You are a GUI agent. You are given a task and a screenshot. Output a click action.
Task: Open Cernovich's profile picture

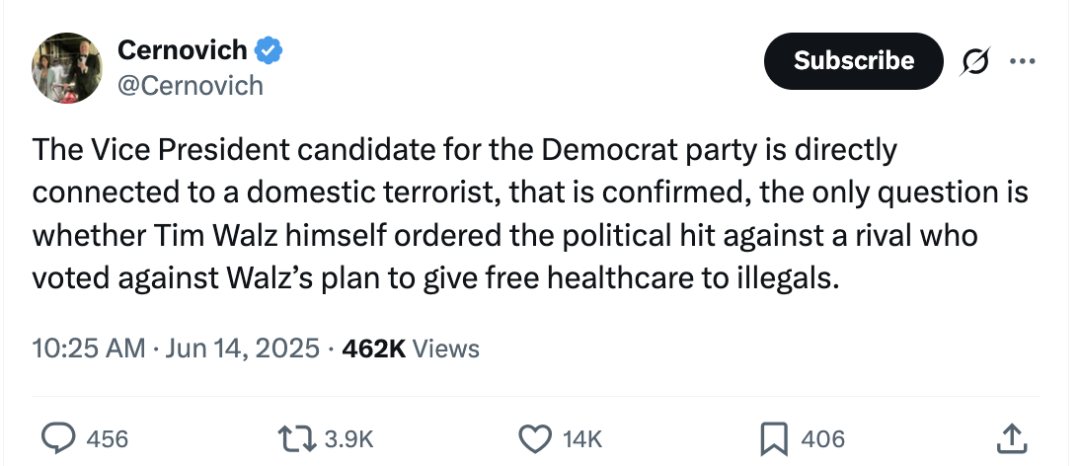(67, 67)
